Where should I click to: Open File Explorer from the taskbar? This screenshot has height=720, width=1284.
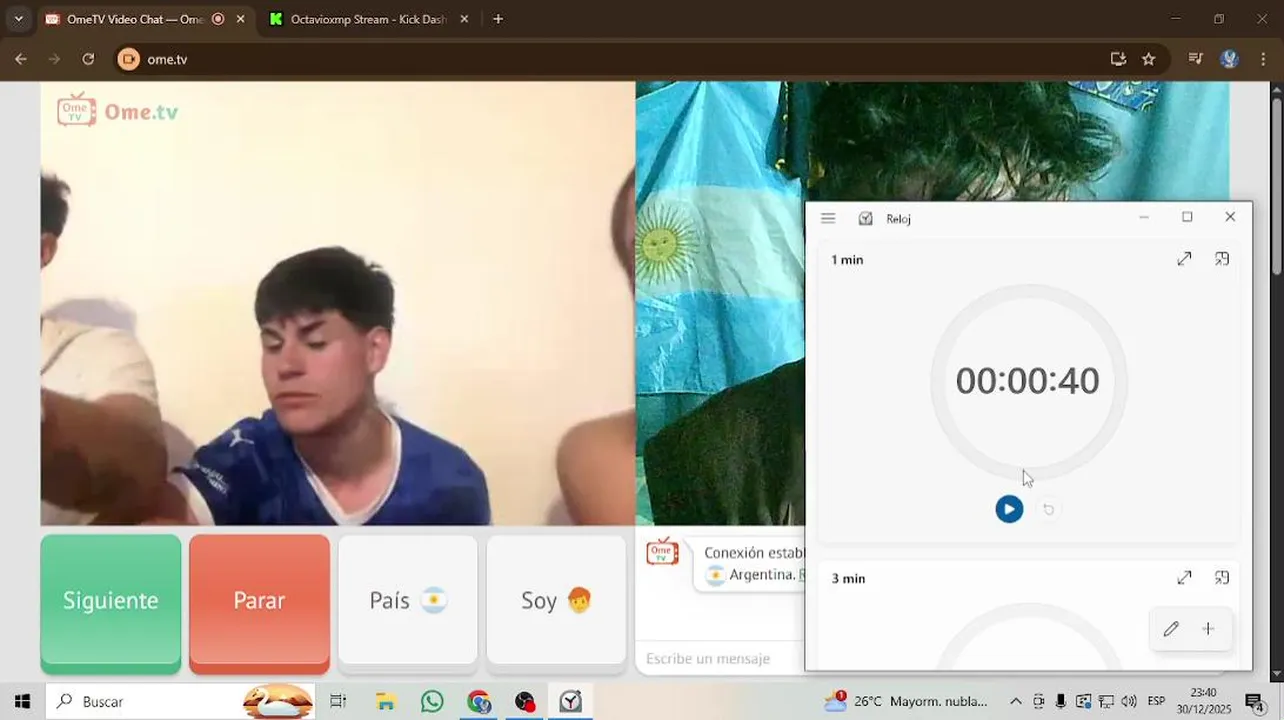click(x=385, y=702)
